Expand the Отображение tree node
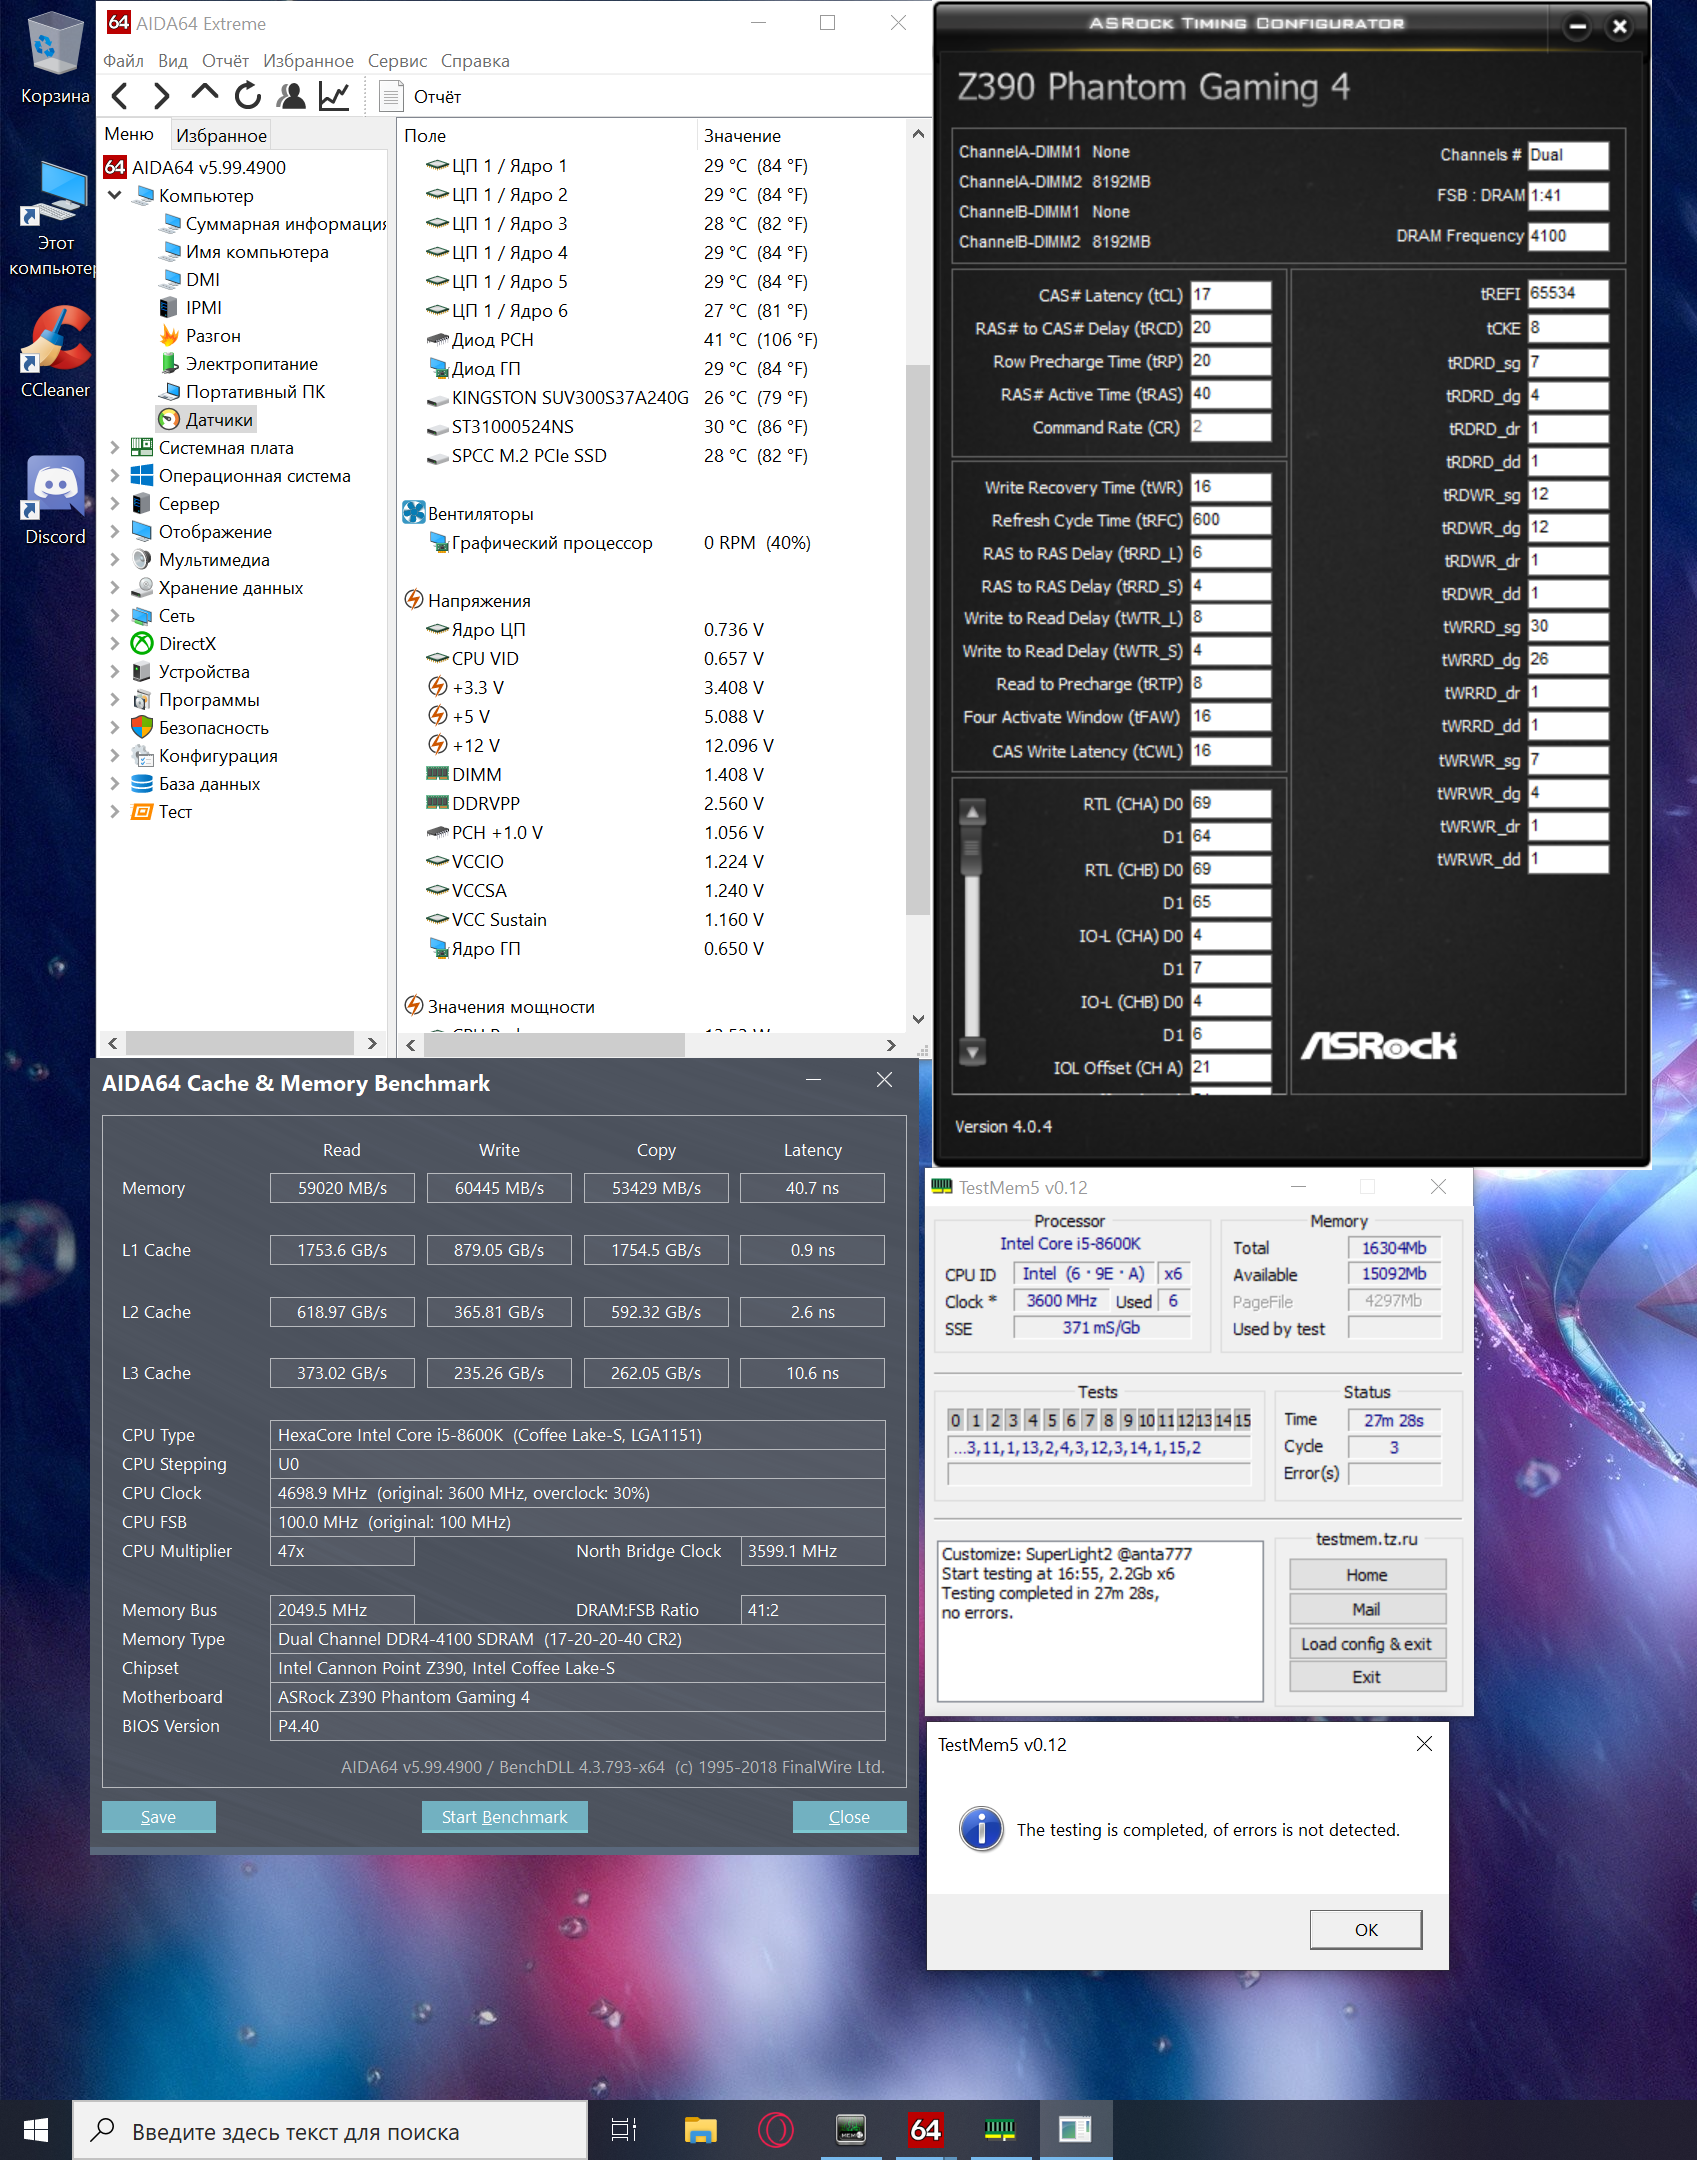Image resolution: width=1697 pixels, height=2160 pixels. 115,531
